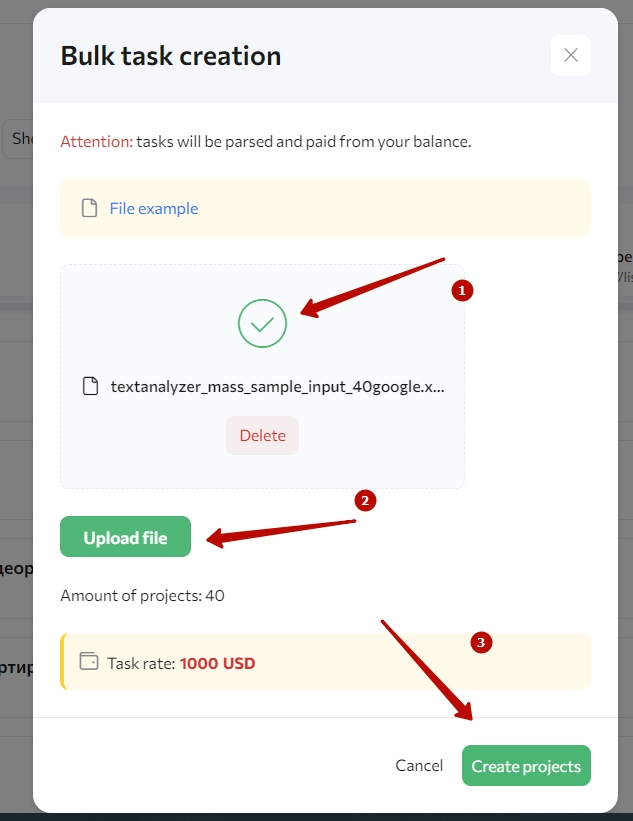The height and width of the screenshot is (821, 633).
Task: Click the Upload file button
Action: point(125,537)
